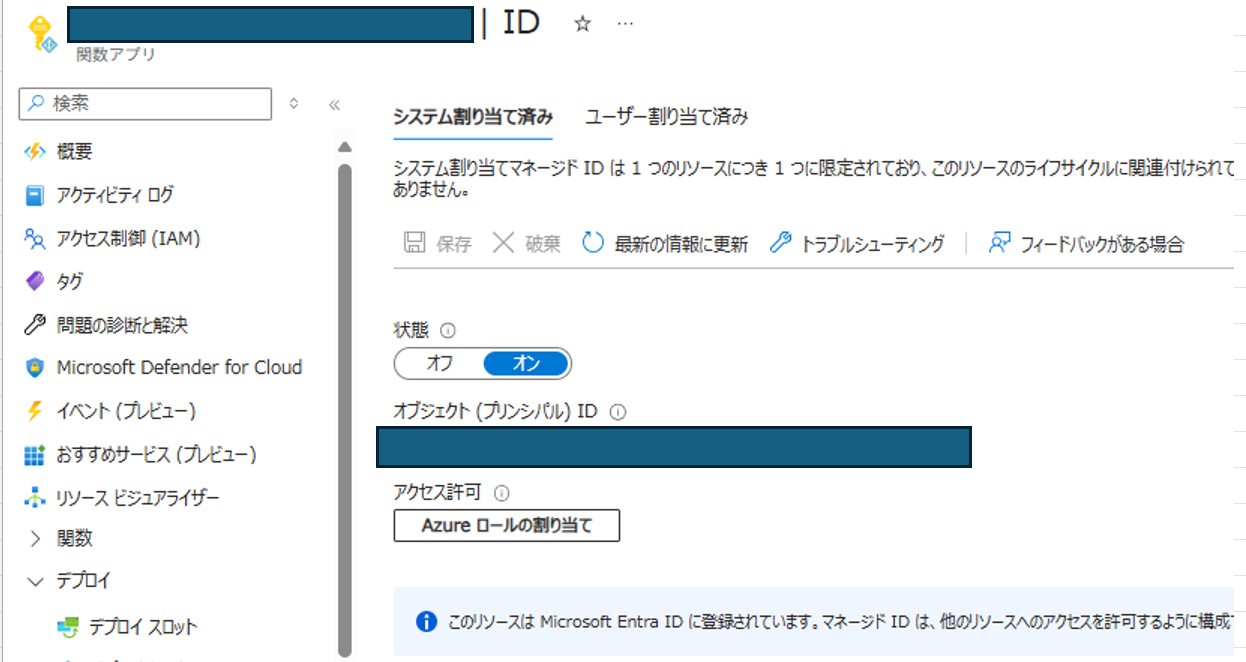
Task: Click info icon beside オブジェクト (プリンシパル) ID
Action: [617, 412]
